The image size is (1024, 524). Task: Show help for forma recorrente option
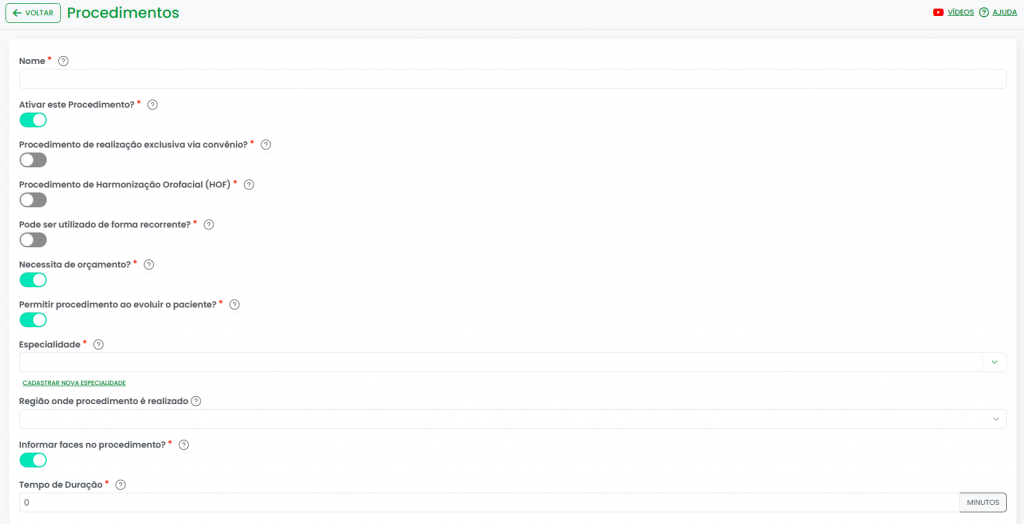click(x=209, y=225)
